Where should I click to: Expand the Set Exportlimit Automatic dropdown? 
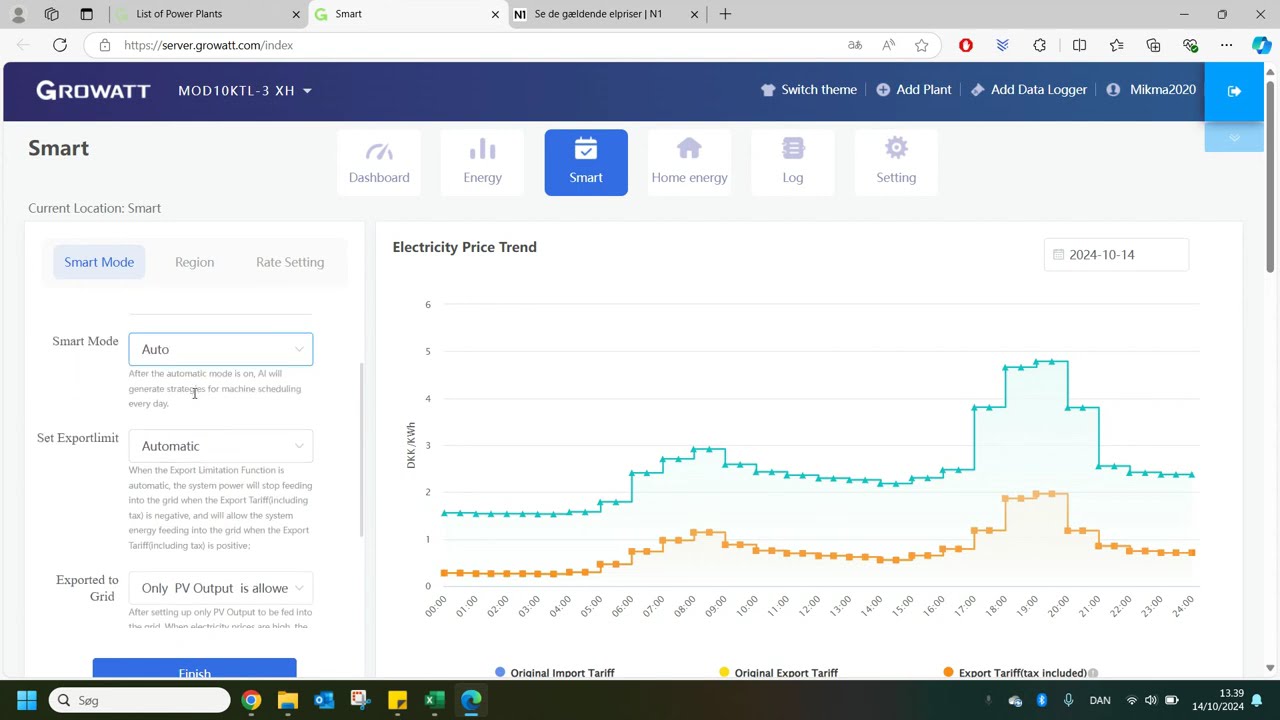(x=221, y=446)
